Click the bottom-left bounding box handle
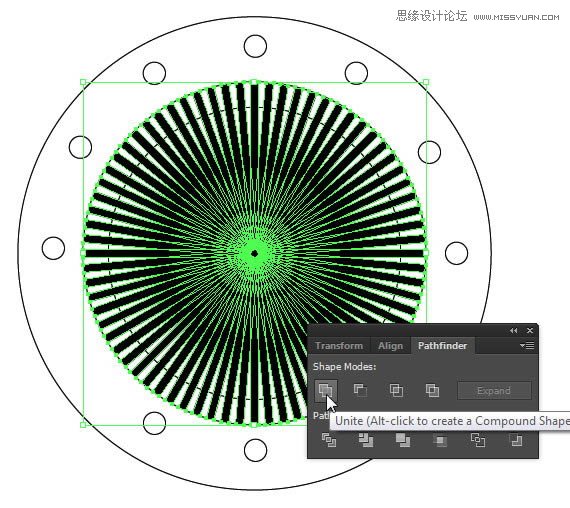 coord(83,425)
